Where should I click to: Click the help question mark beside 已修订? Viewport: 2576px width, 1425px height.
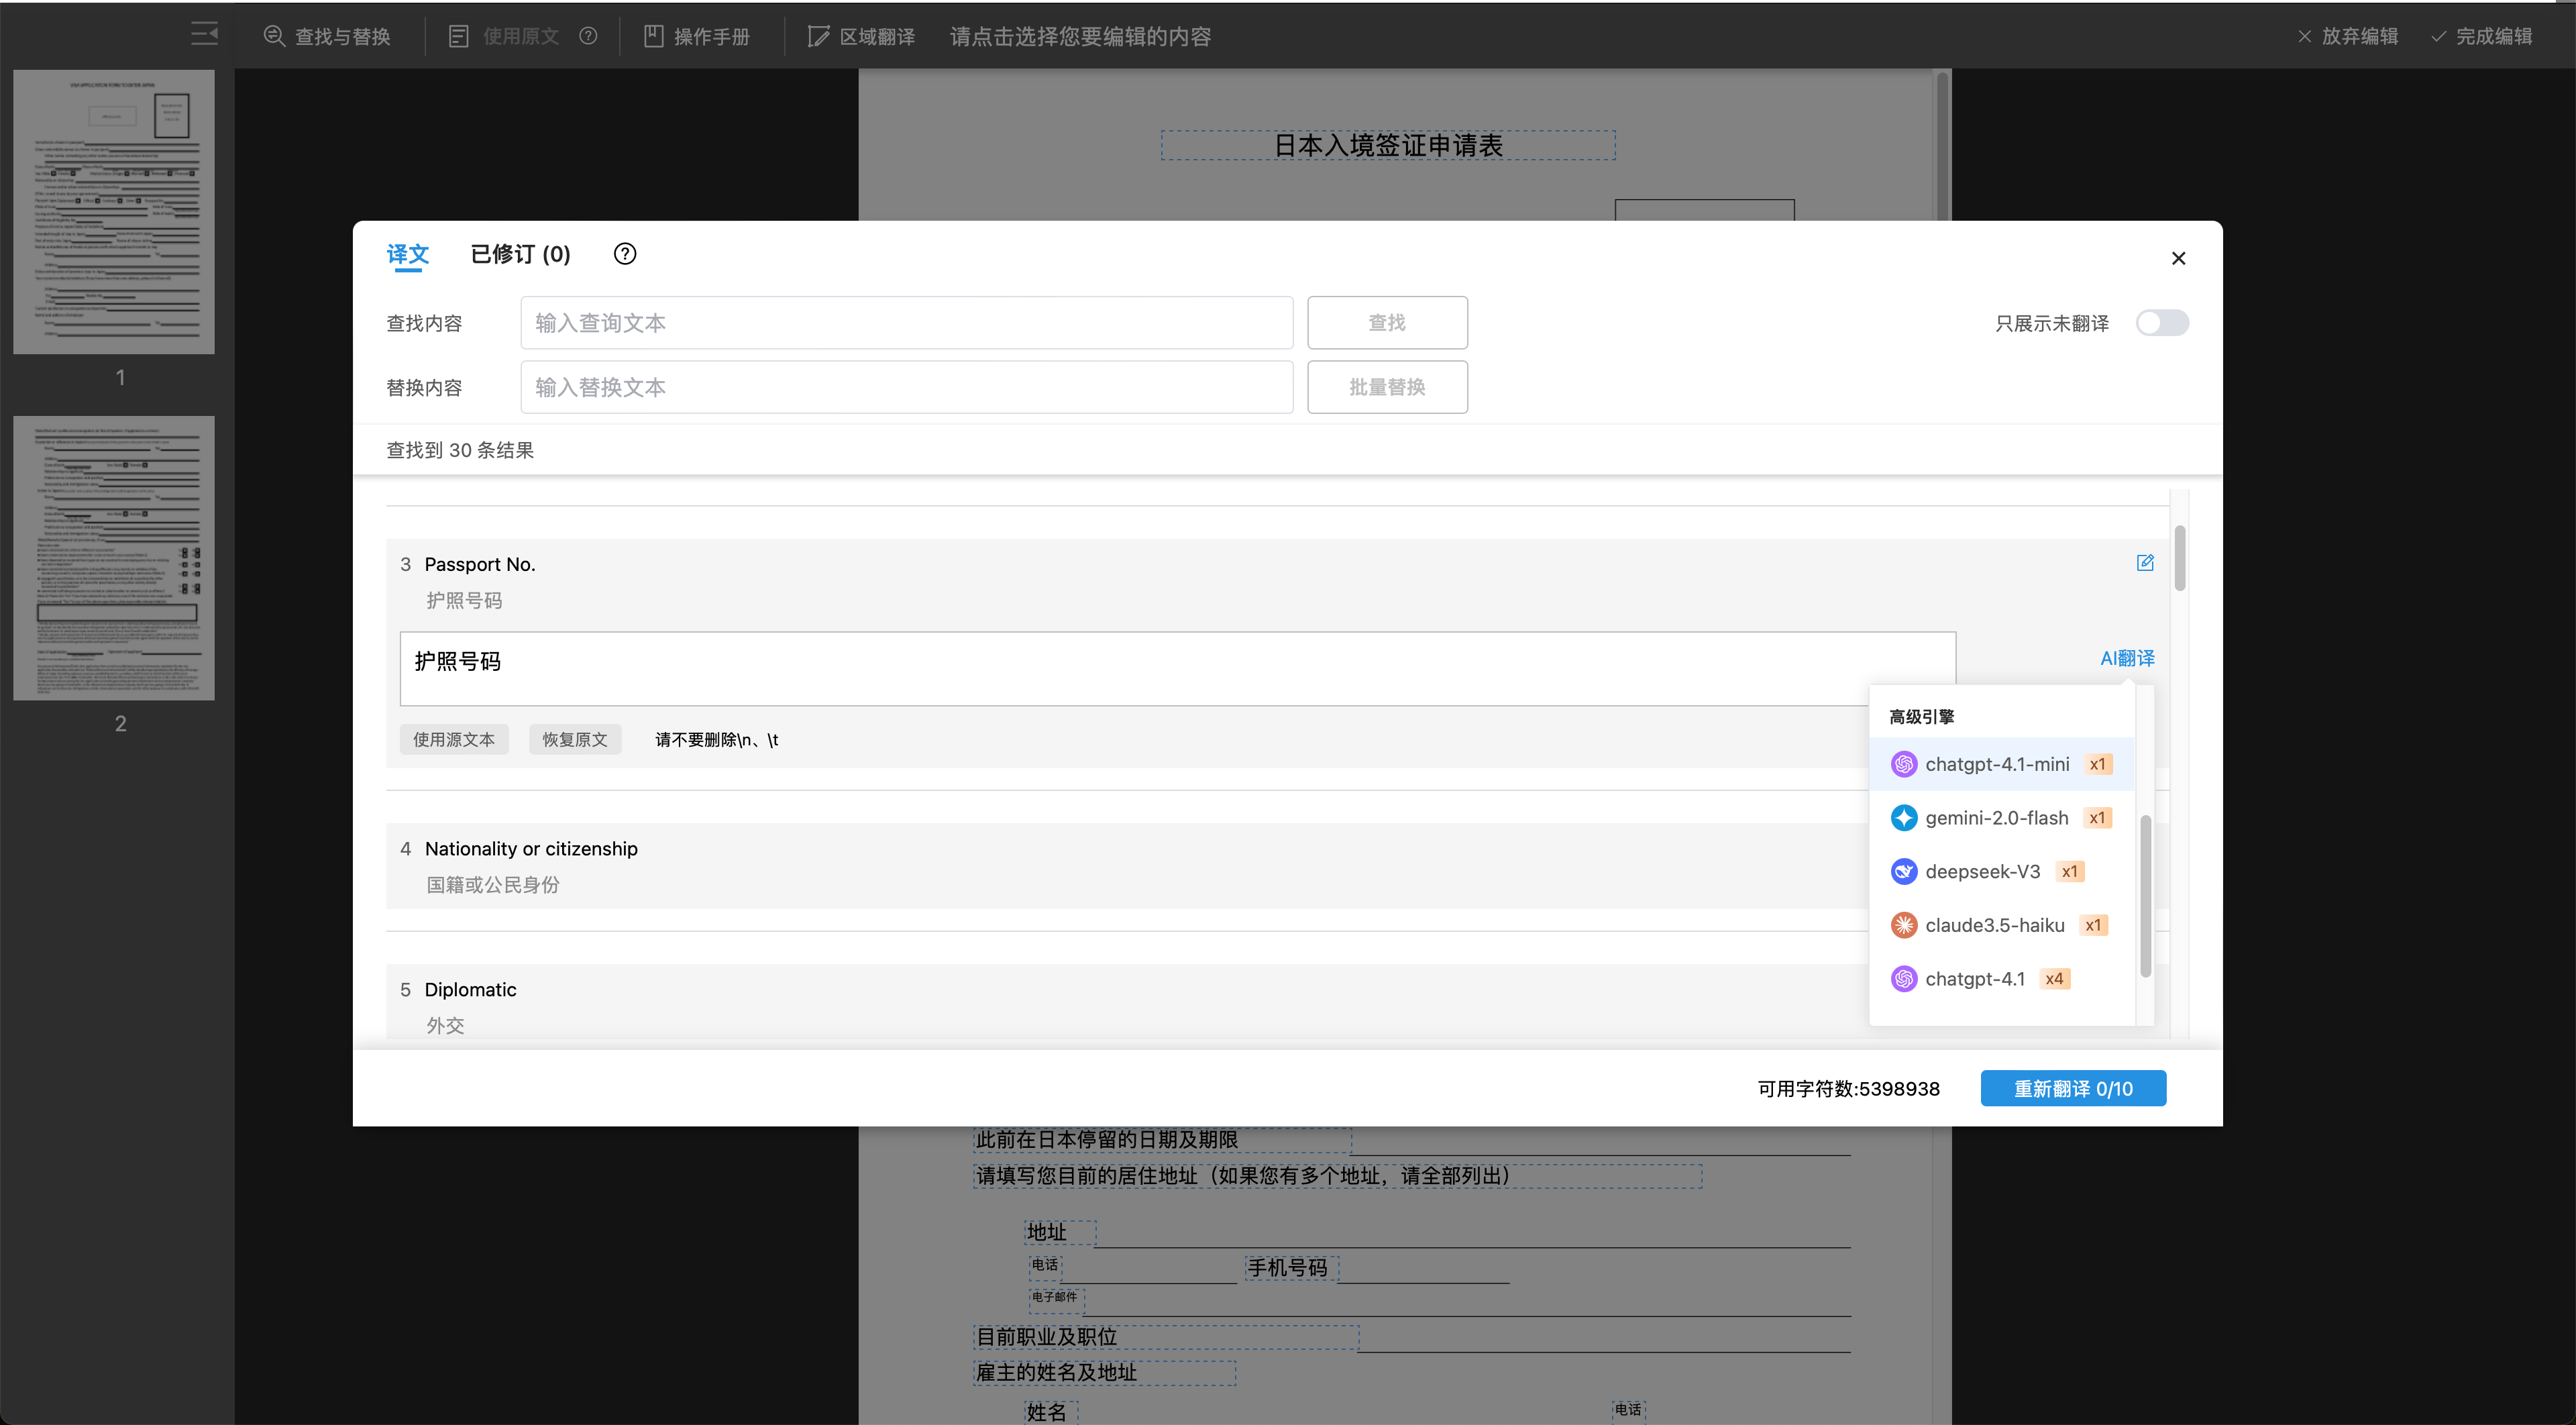tap(624, 254)
